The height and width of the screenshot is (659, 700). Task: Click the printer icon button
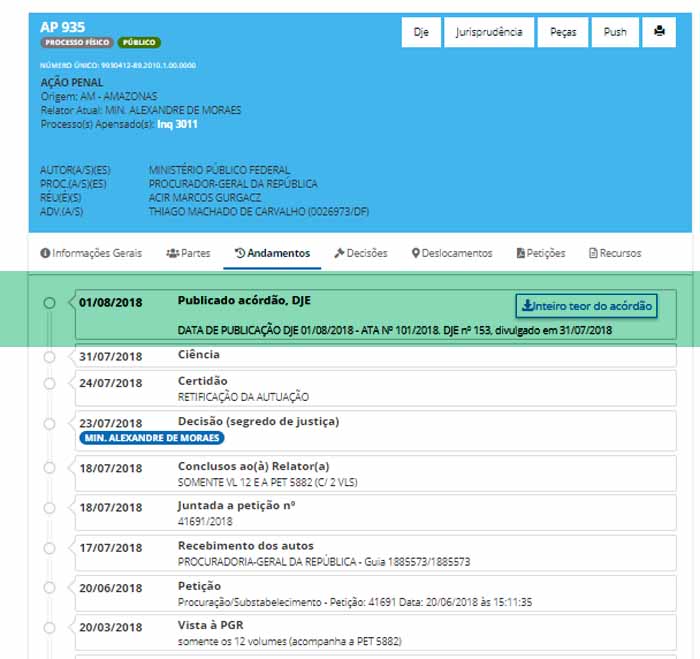pyautogui.click(x=659, y=32)
